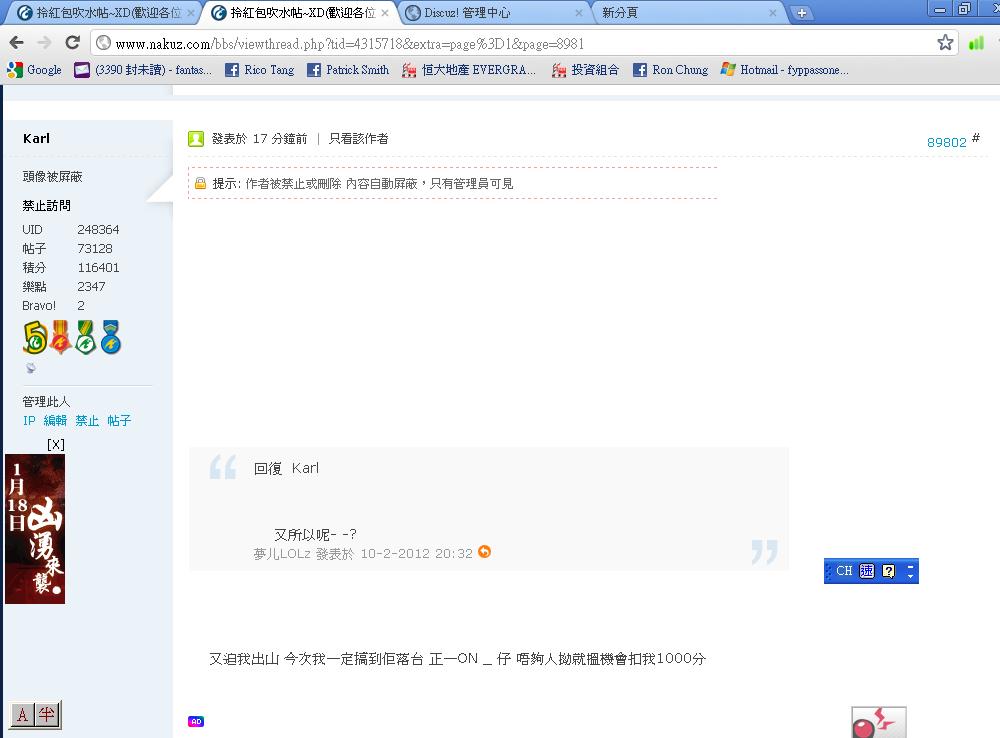Image resolution: width=1000 pixels, height=738 pixels.
Task: Toggle the CH input language indicator
Action: pyautogui.click(x=844, y=571)
